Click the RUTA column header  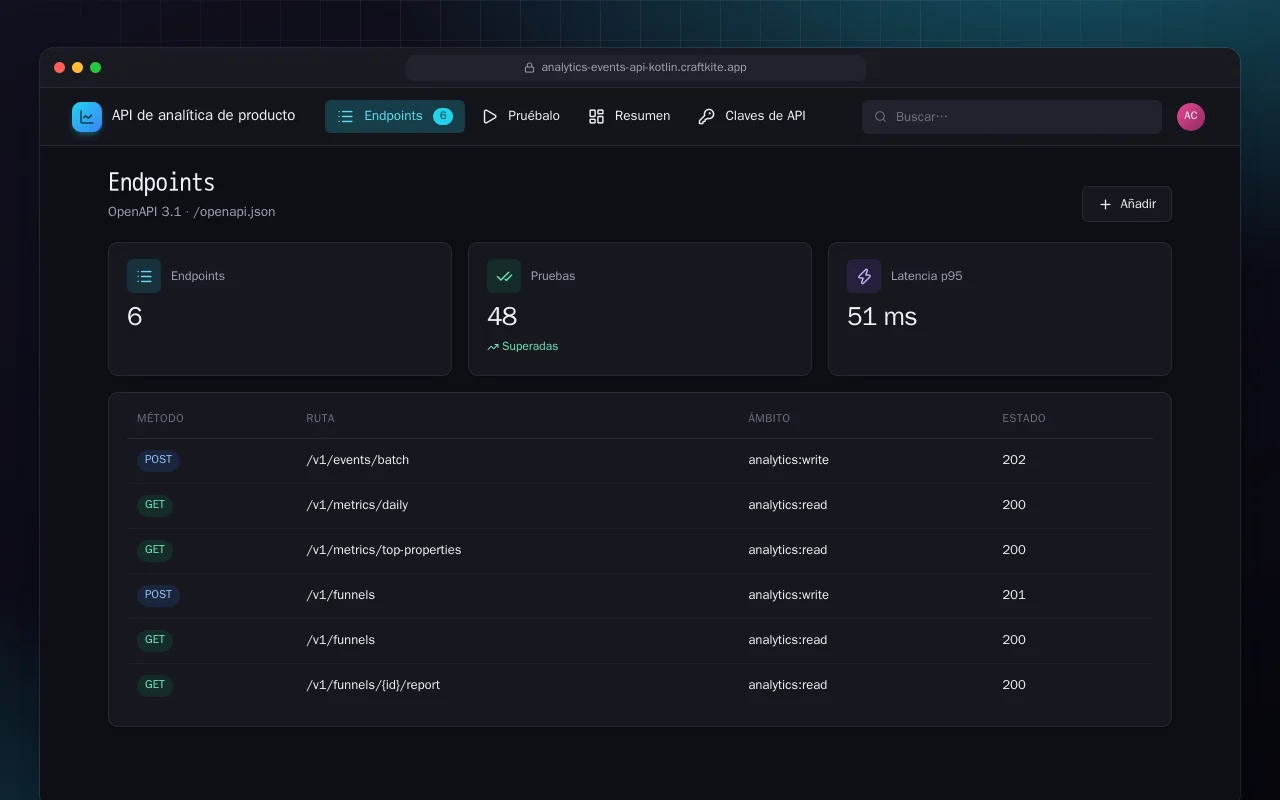tap(320, 418)
